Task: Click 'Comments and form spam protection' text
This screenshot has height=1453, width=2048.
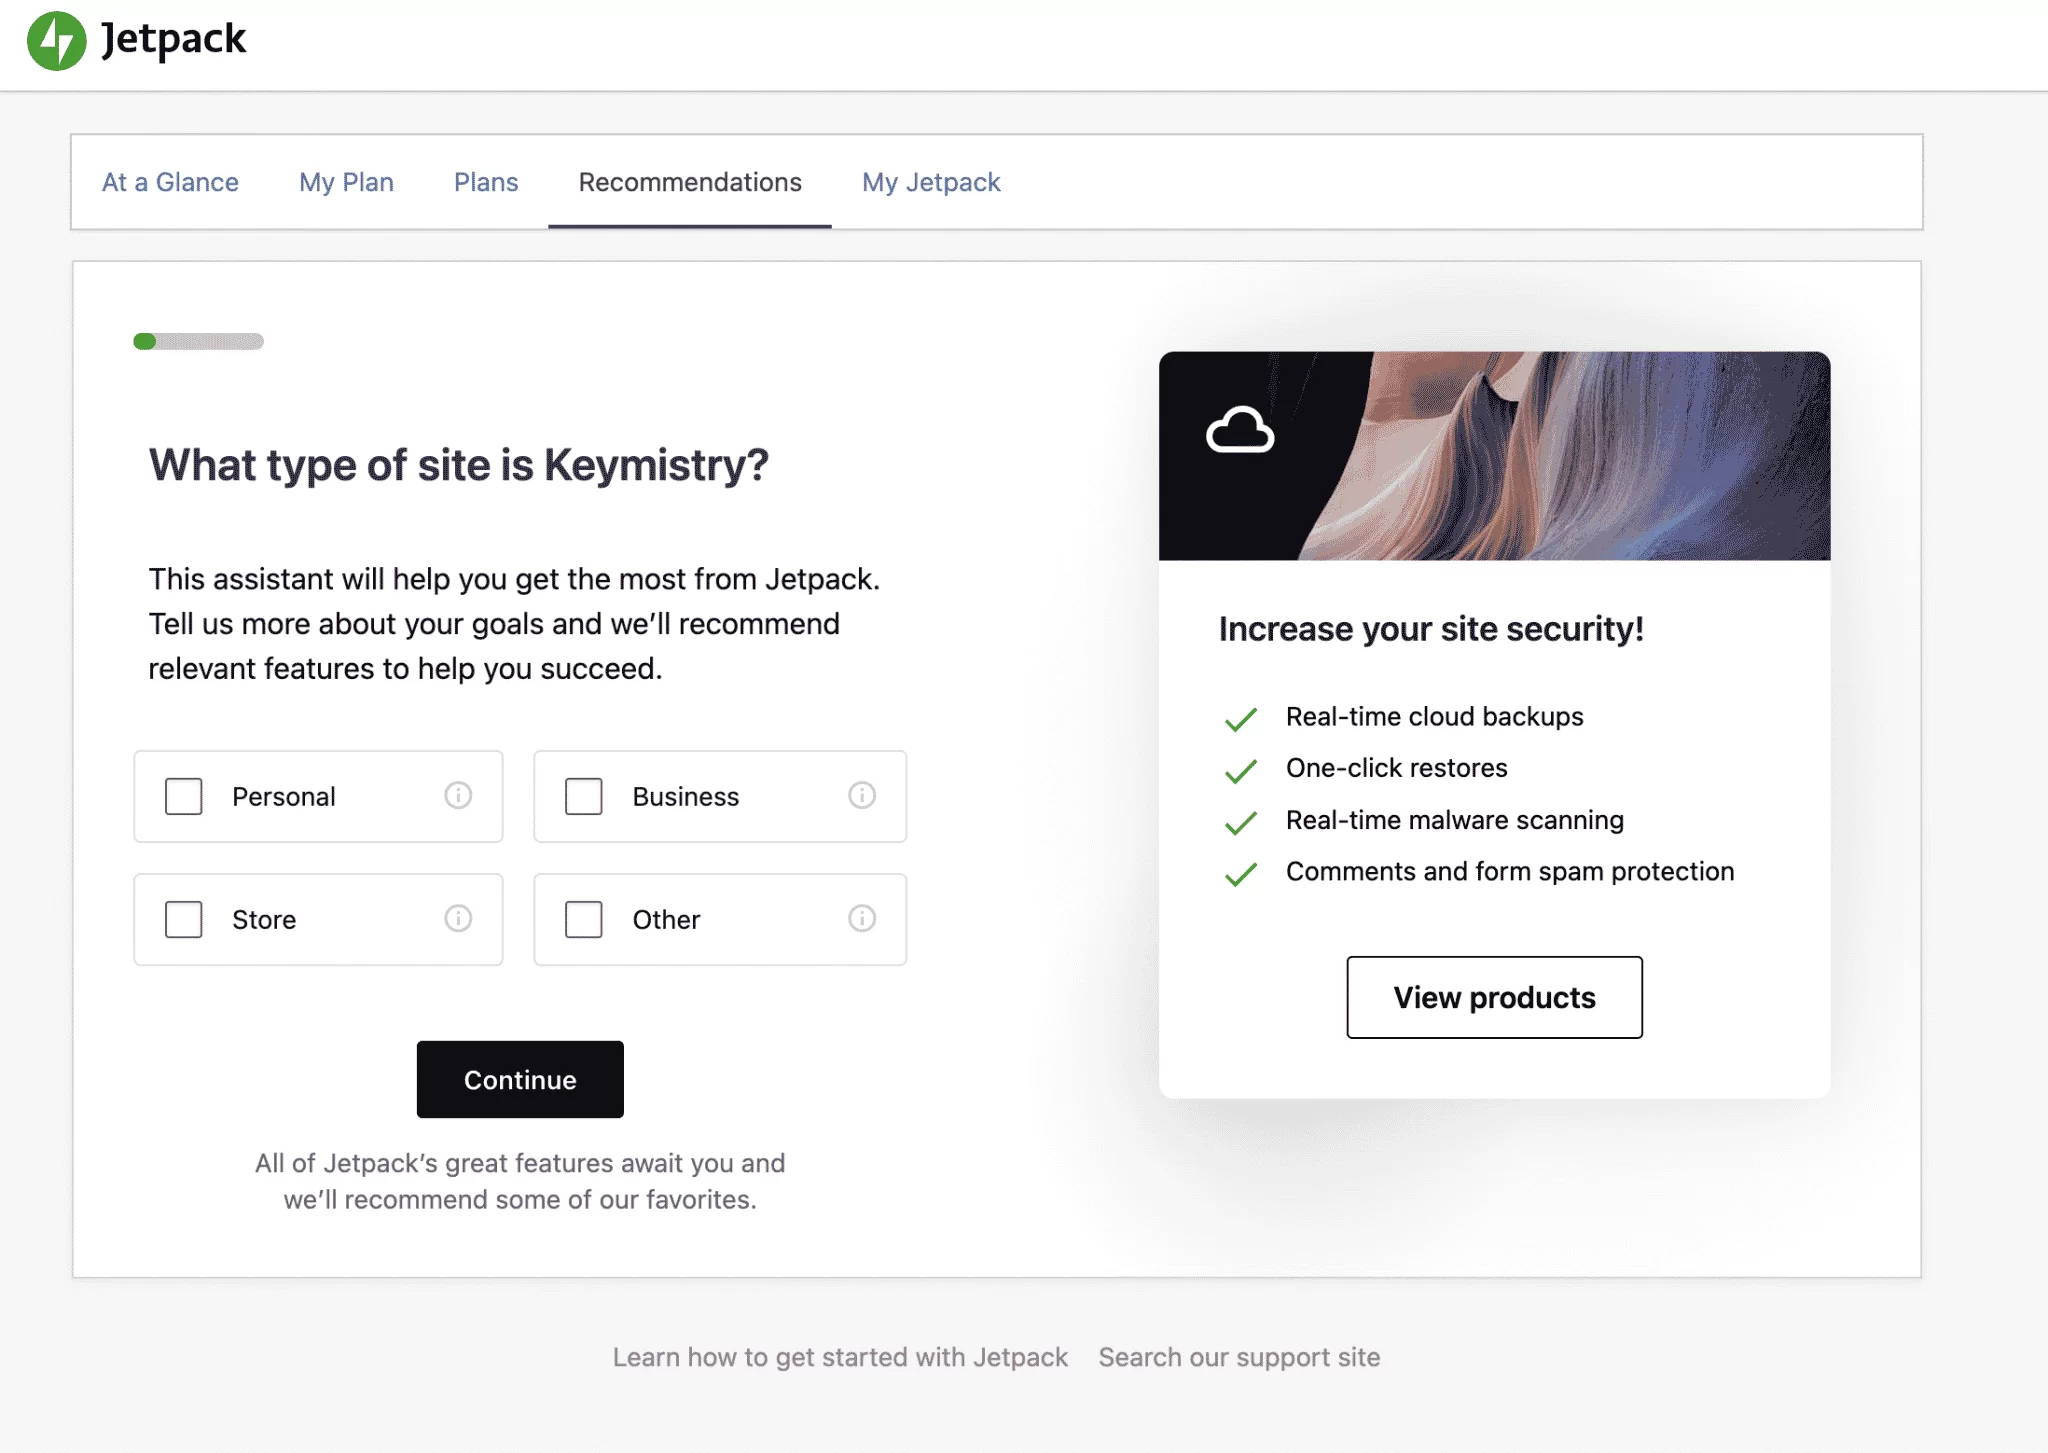Action: (1509, 872)
